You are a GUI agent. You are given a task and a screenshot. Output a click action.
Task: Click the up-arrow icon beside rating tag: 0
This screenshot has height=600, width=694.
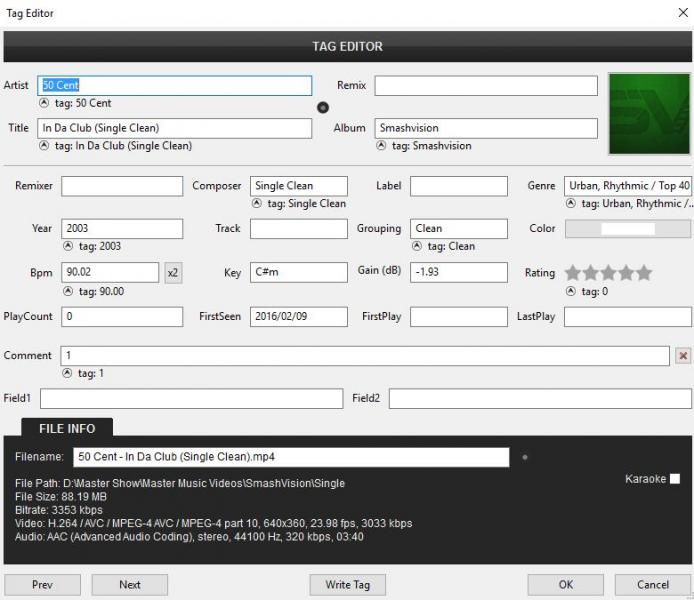point(571,291)
